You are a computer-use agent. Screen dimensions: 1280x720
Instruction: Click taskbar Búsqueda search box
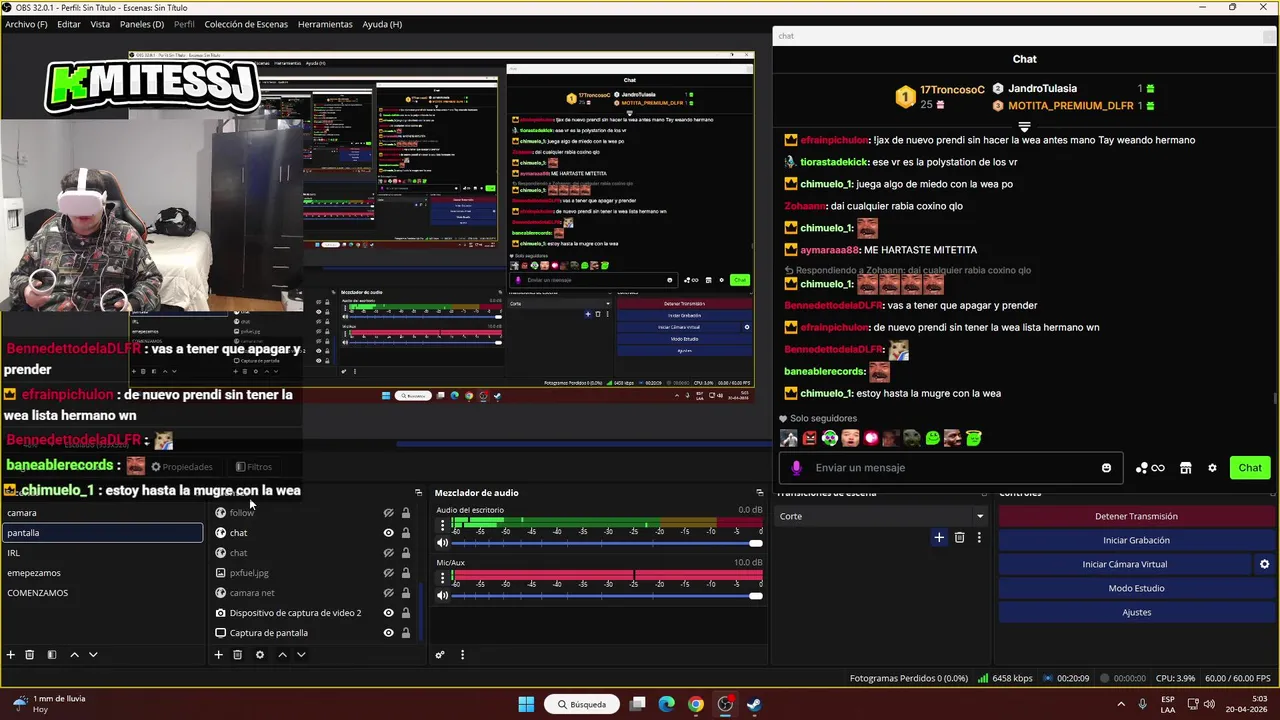click(x=582, y=704)
